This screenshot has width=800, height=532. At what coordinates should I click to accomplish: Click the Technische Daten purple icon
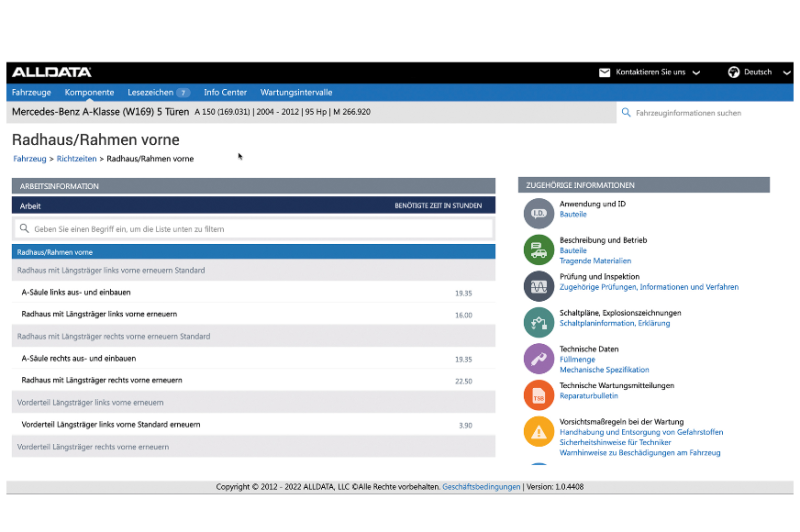(539, 358)
